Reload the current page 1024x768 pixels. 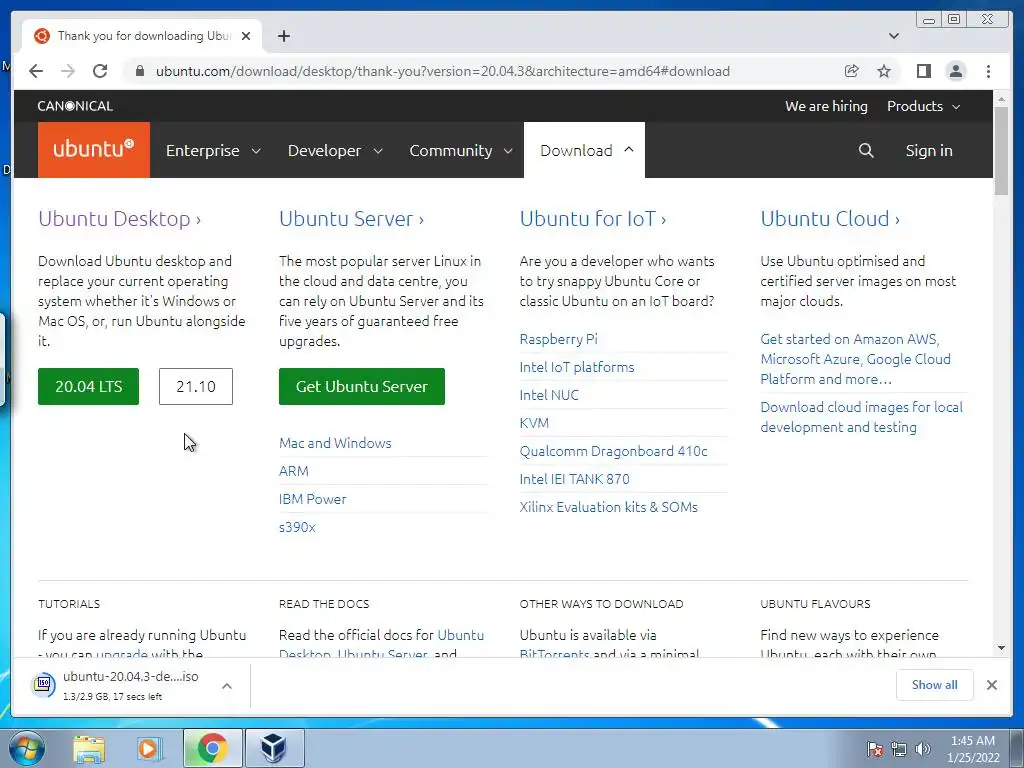coord(100,71)
